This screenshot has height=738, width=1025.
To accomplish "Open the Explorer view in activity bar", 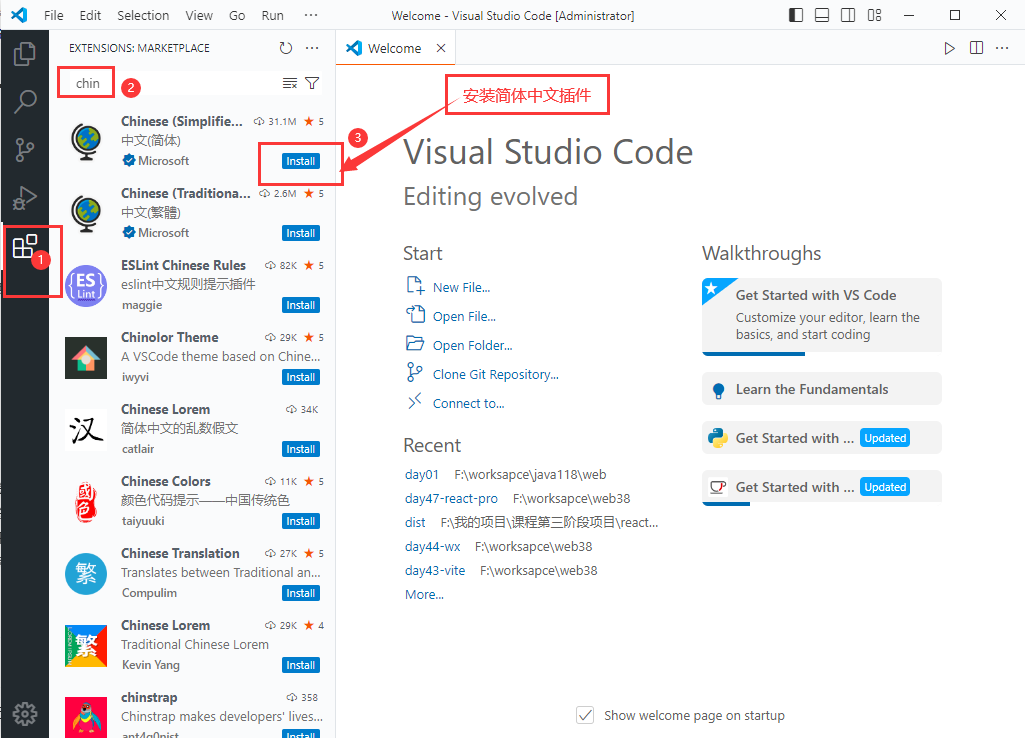I will point(25,54).
